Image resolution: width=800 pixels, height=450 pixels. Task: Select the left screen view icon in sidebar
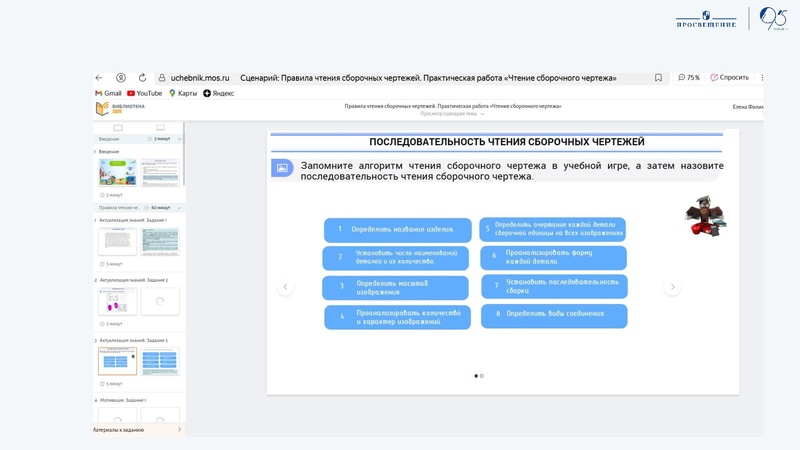tap(118, 128)
